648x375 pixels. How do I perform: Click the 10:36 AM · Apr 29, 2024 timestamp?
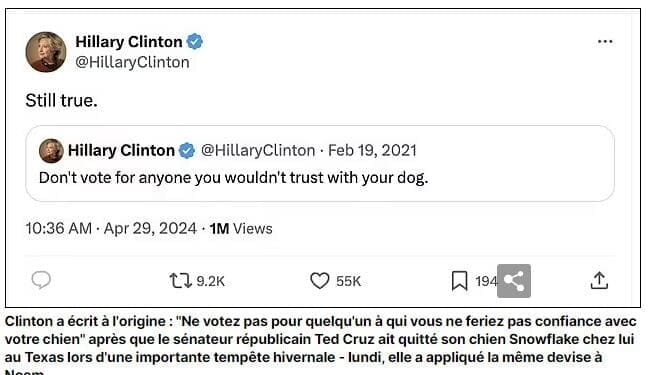(x=111, y=228)
